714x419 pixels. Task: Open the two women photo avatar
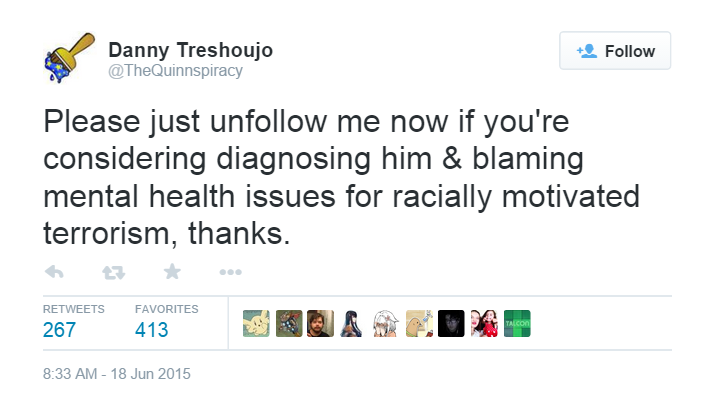click(484, 323)
